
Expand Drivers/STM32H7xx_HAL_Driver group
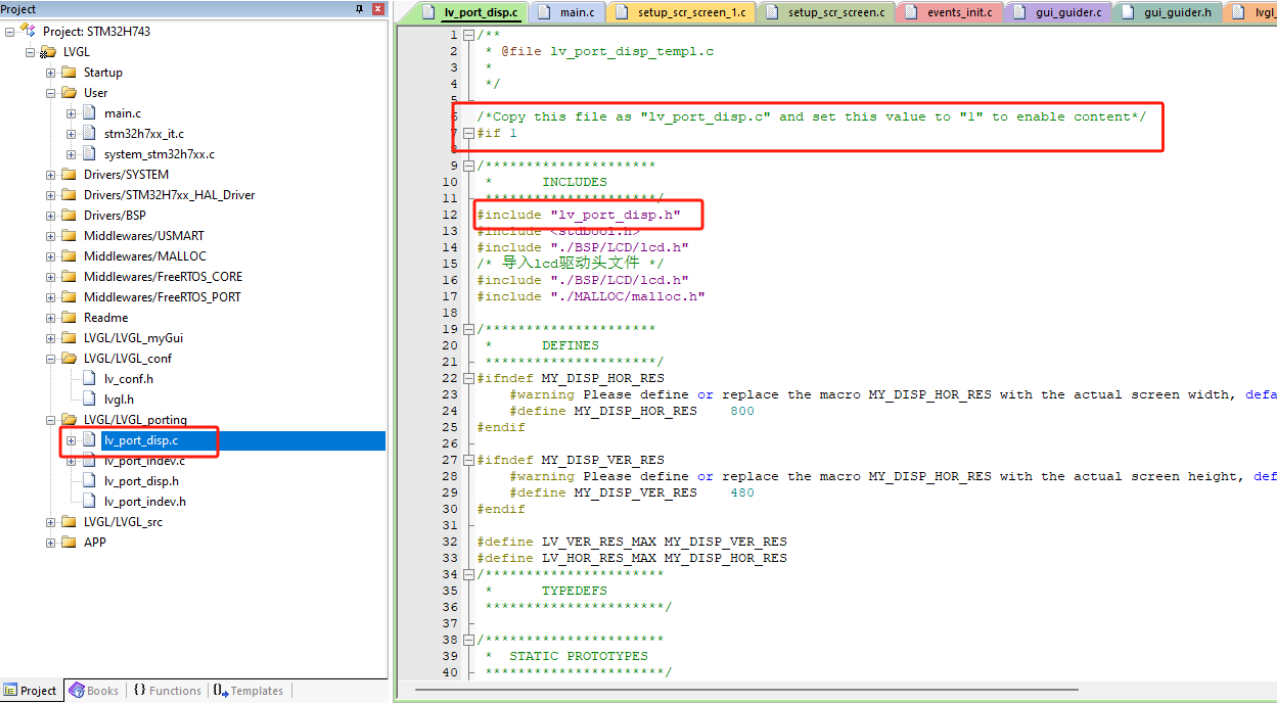tap(50, 195)
